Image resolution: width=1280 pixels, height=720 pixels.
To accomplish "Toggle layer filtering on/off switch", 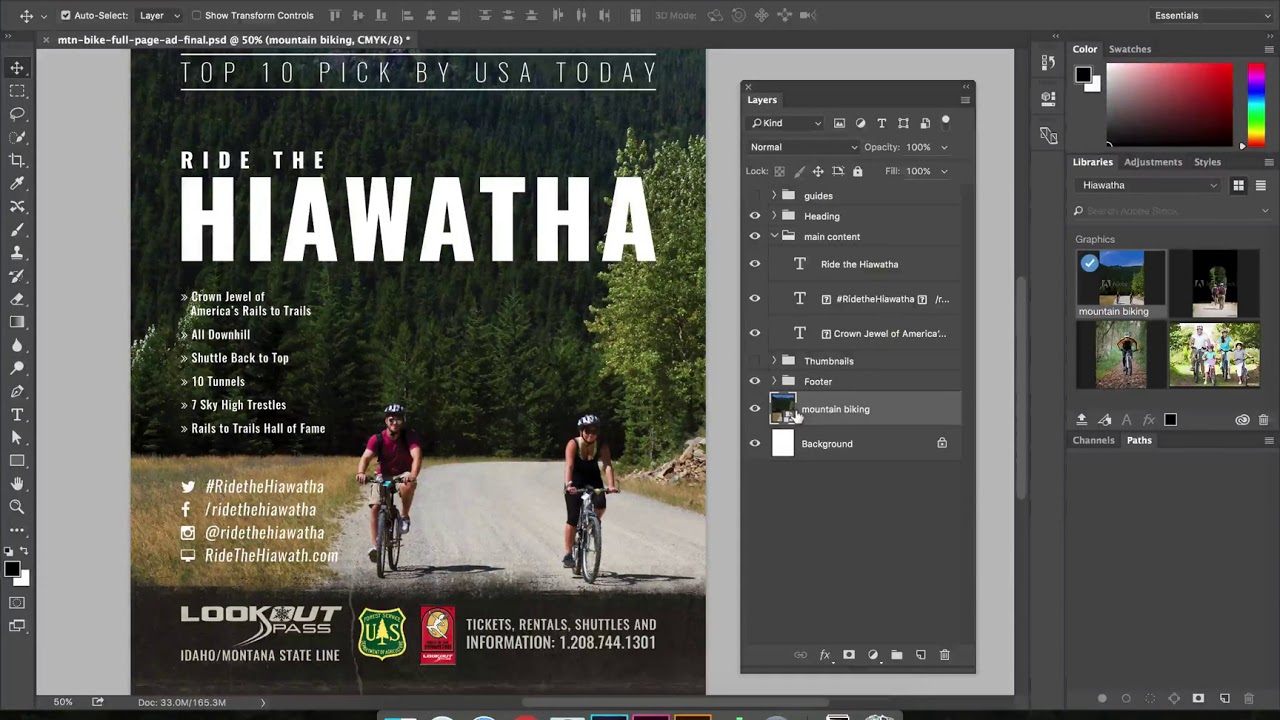I will point(945,122).
